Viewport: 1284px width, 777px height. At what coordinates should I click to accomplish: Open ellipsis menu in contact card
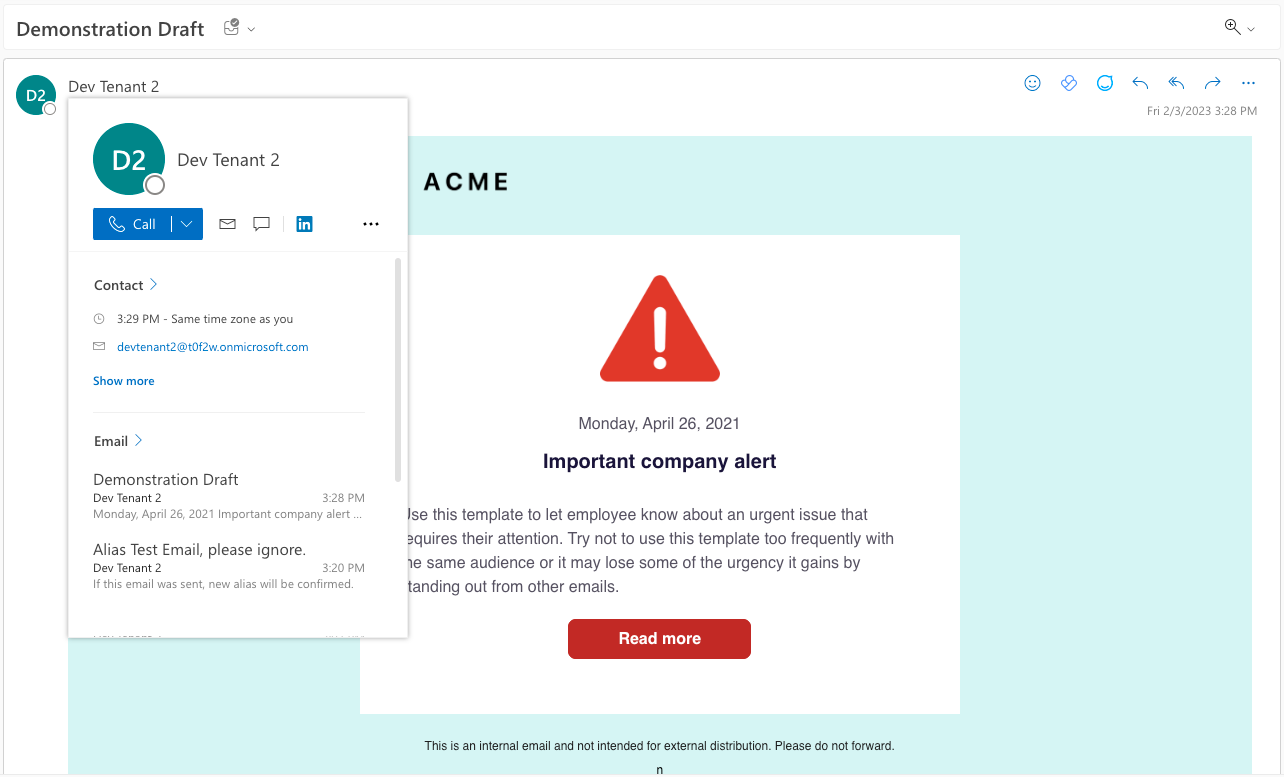pos(371,224)
